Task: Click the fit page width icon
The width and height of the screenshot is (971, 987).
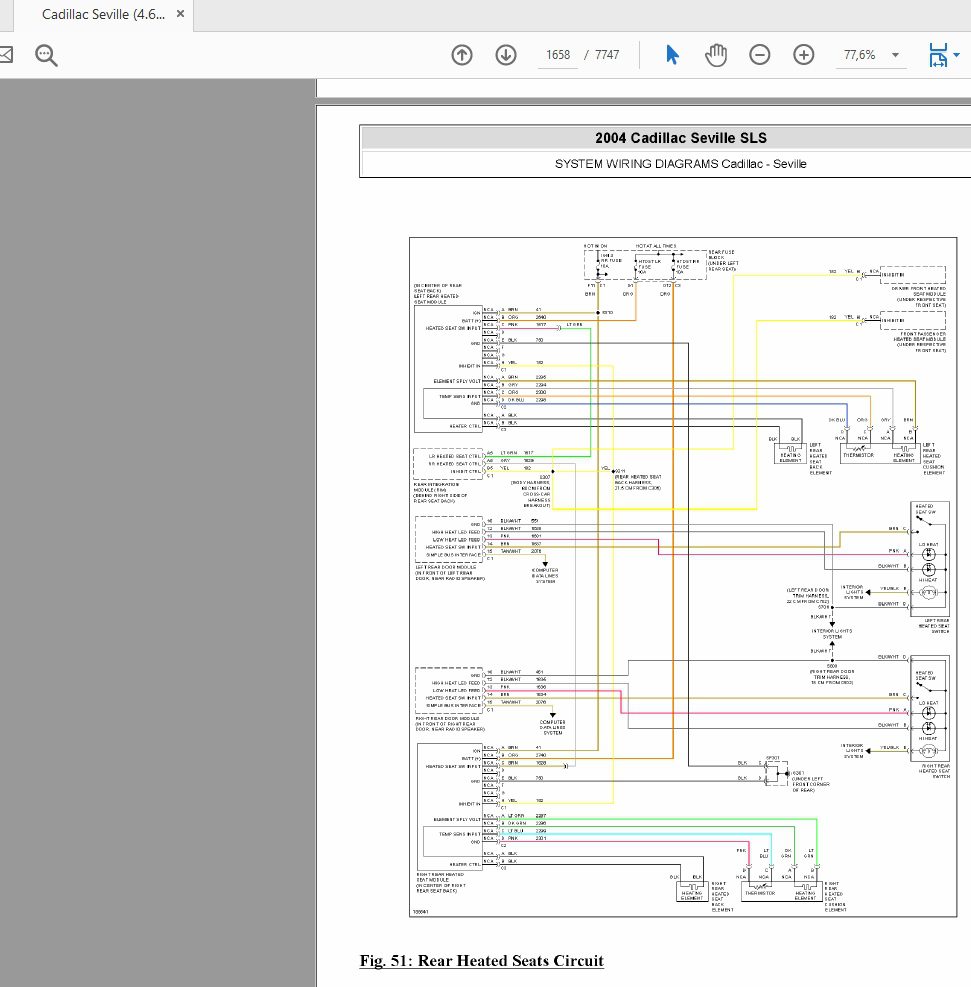Action: pyautogui.click(x=937, y=55)
